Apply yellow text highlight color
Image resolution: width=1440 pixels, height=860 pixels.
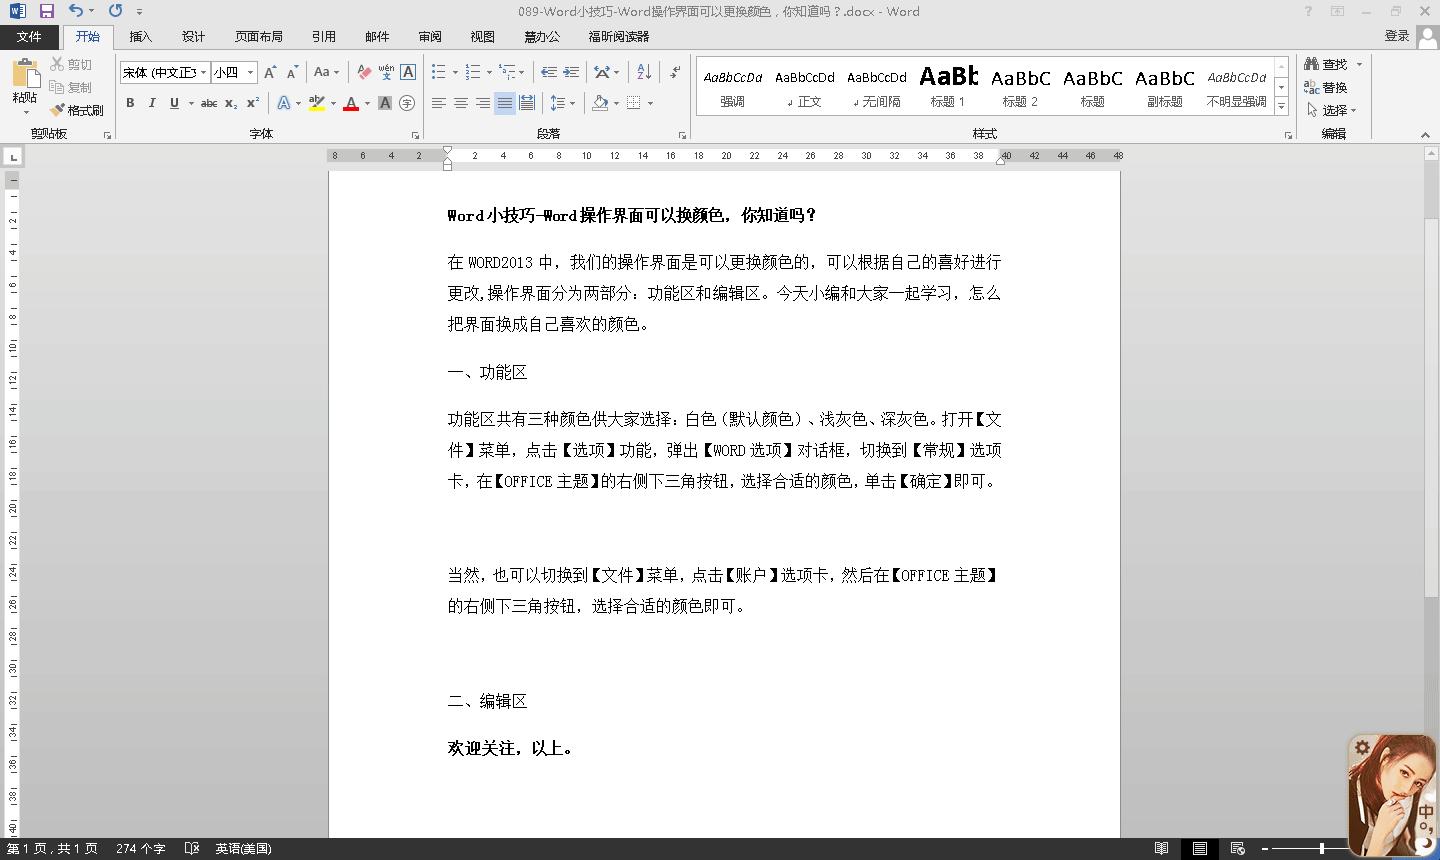(x=317, y=103)
